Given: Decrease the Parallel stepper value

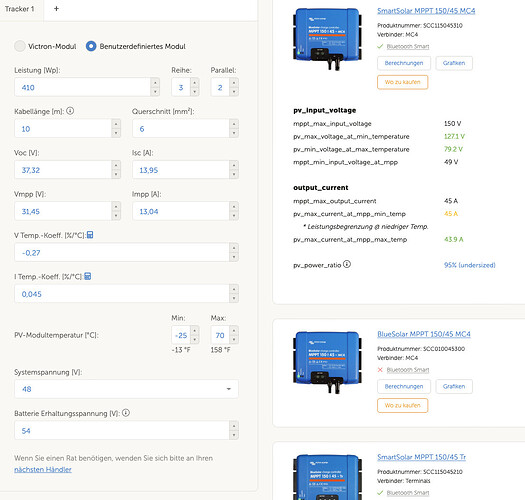Looking at the screenshot, I should click(x=234, y=92).
